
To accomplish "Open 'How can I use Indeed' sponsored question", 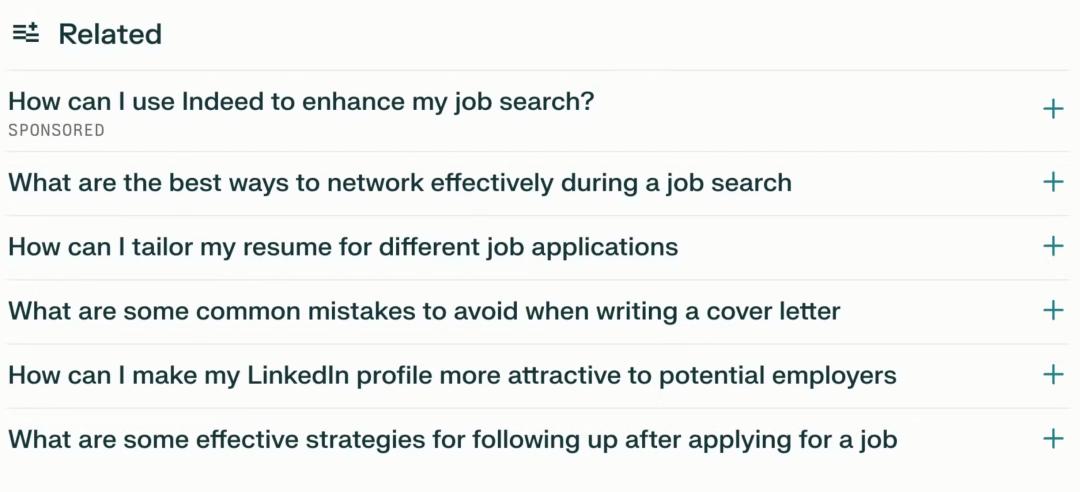I will (301, 102).
